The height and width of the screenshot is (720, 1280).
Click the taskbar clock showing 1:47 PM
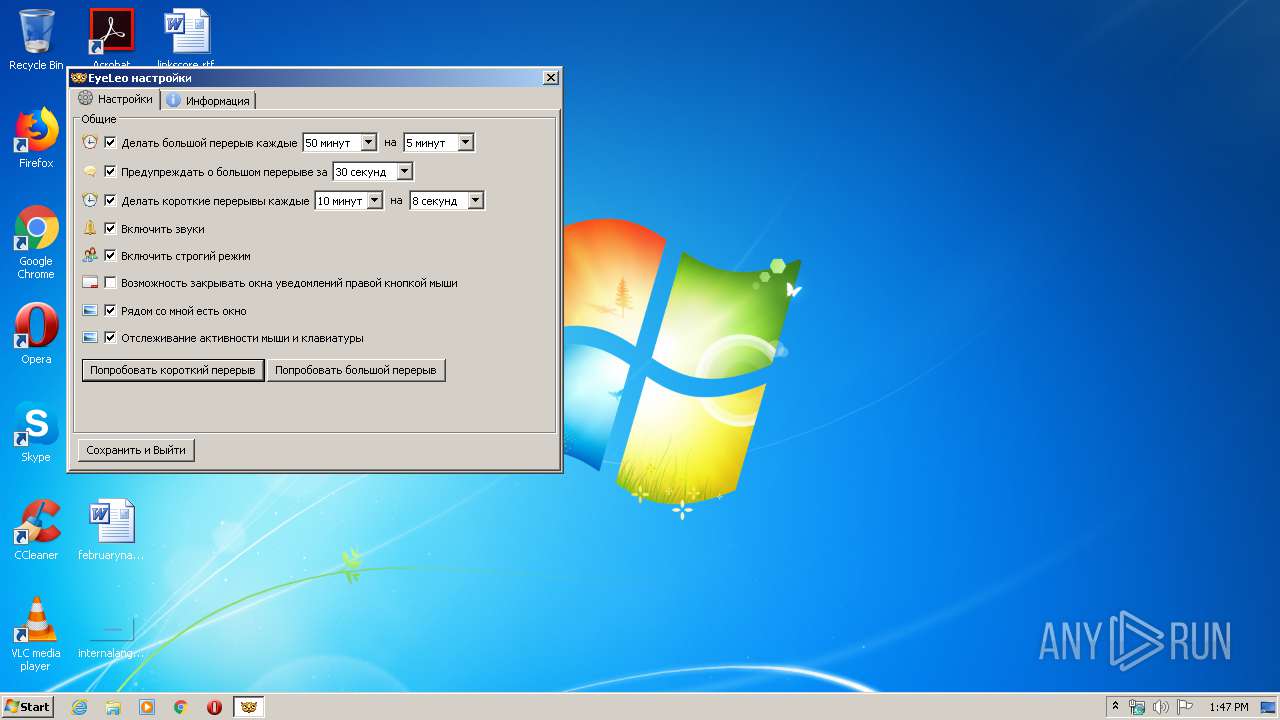coord(1228,707)
